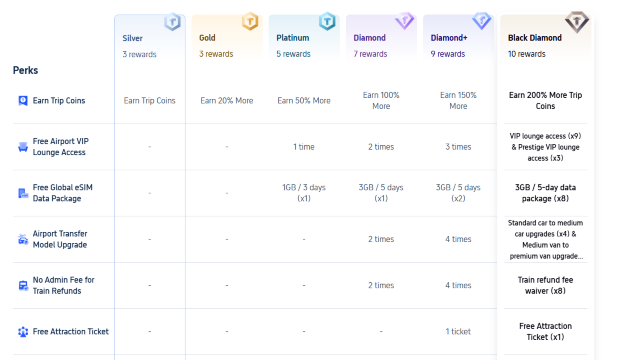The height and width of the screenshot is (360, 621).
Task: Click the Earn Trip Coins perk icon
Action: (x=23, y=101)
